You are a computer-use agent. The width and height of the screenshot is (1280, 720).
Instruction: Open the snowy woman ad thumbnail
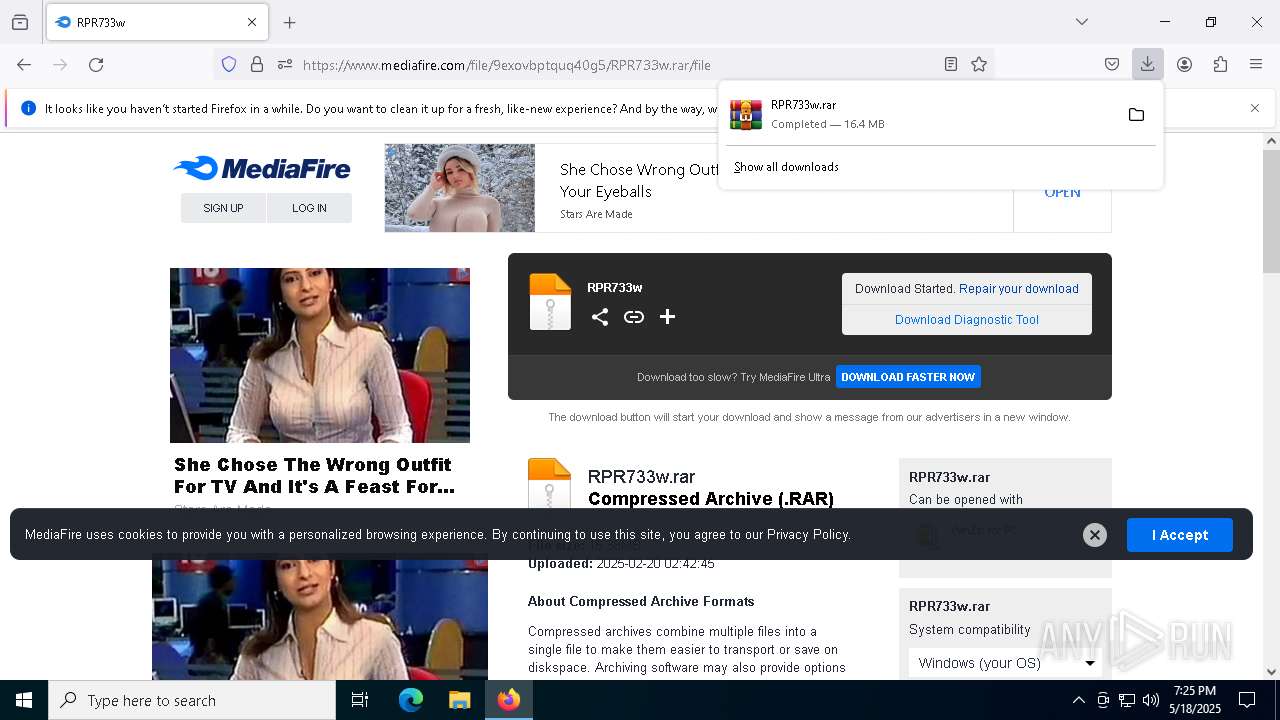coord(460,188)
